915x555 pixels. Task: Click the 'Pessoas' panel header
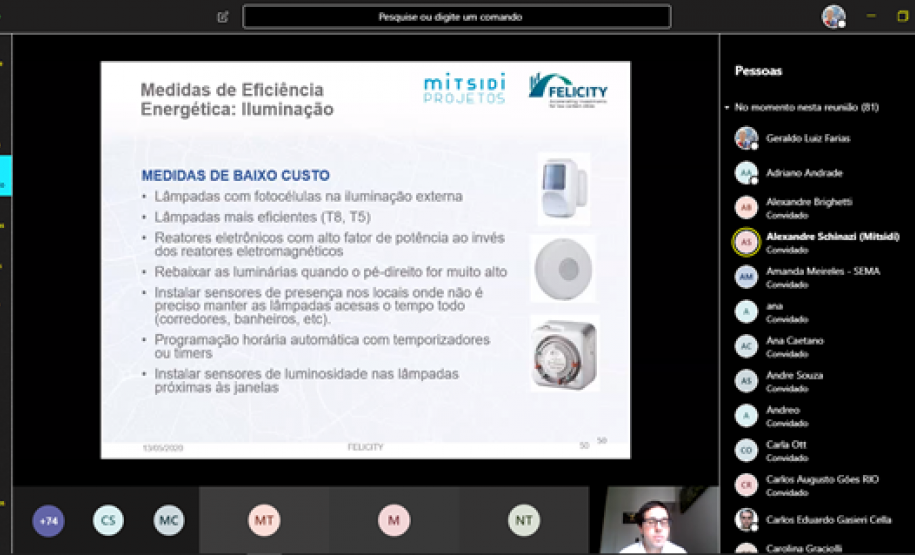tap(758, 71)
